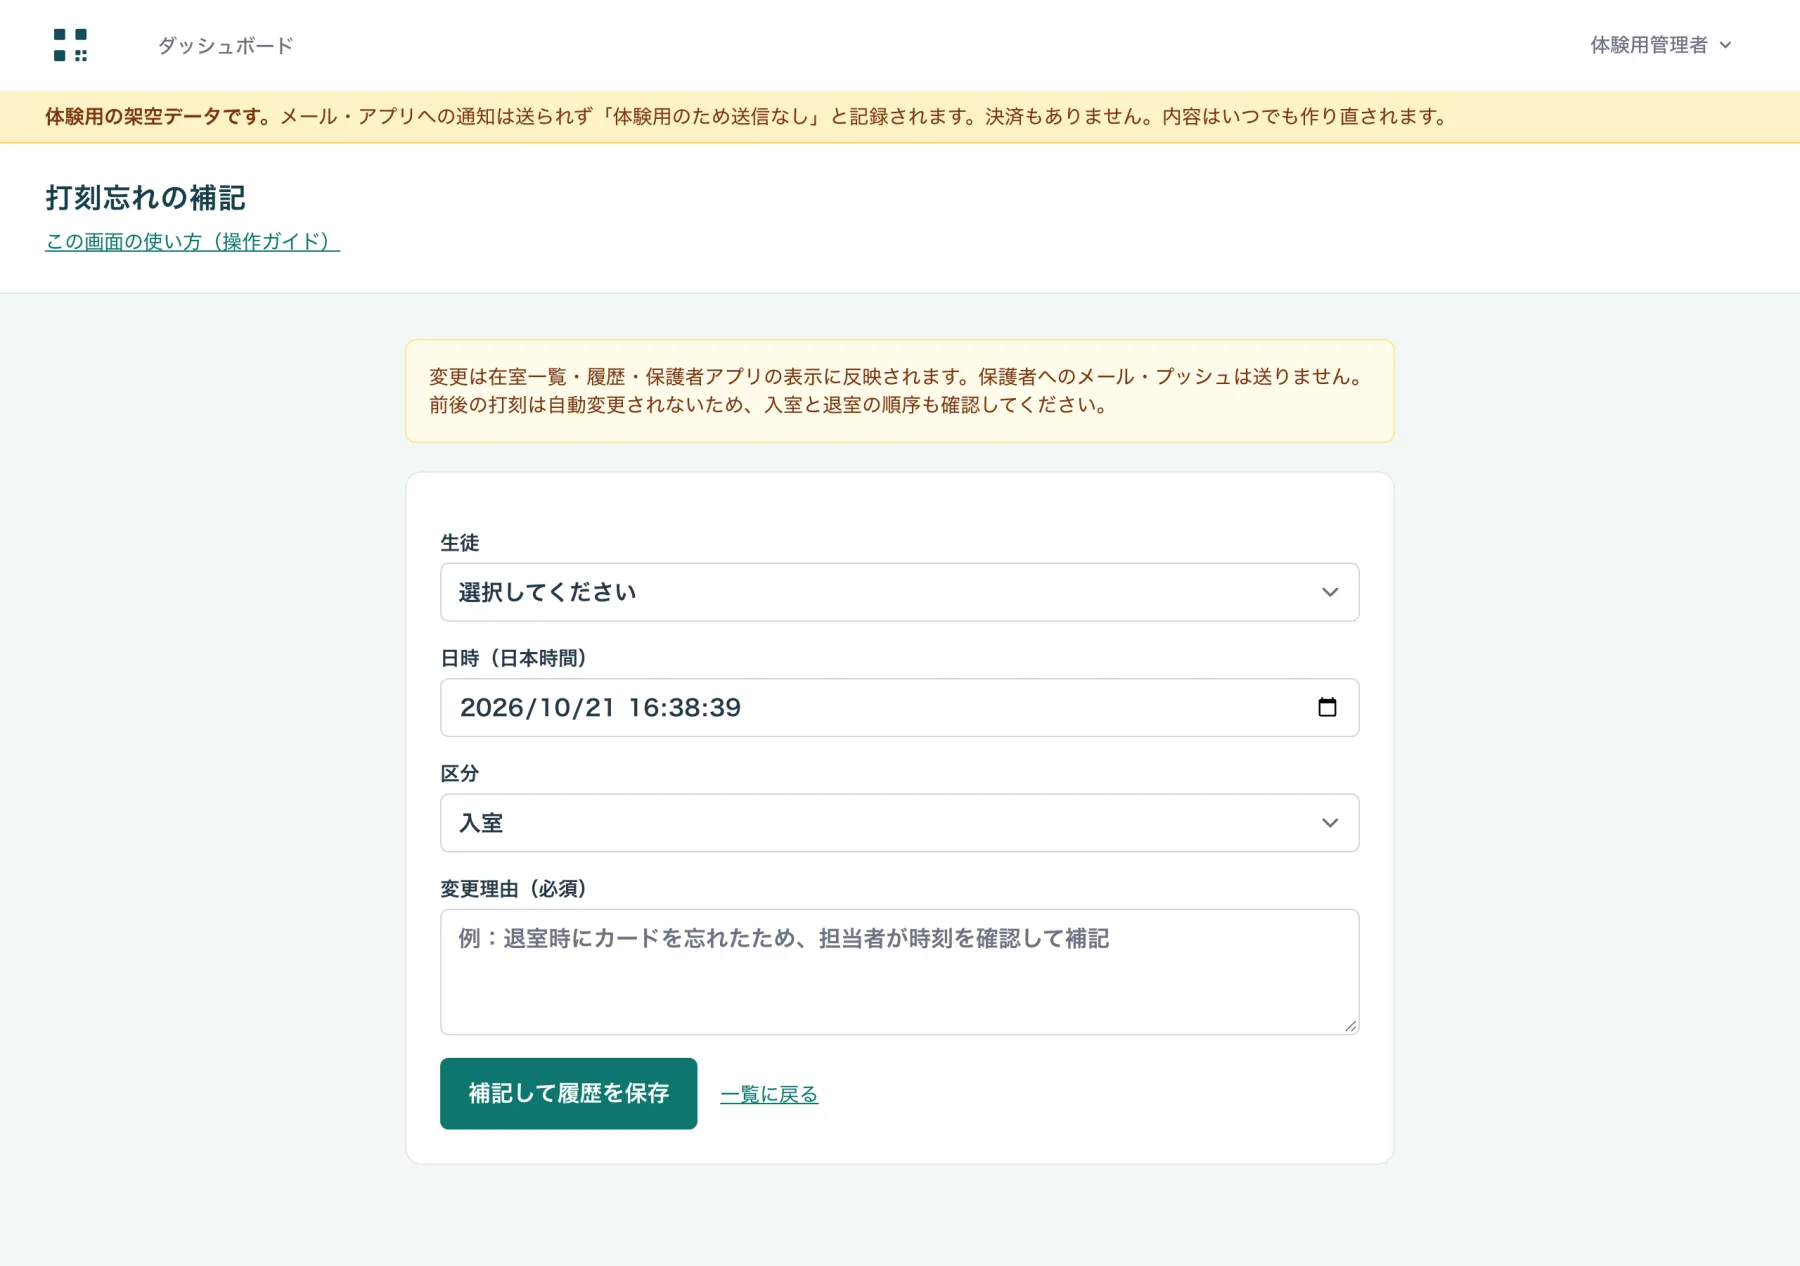Screen dimensions: 1800x1266
Task: Open the この画面の使い方（操作ガイド） link
Action: [192, 241]
